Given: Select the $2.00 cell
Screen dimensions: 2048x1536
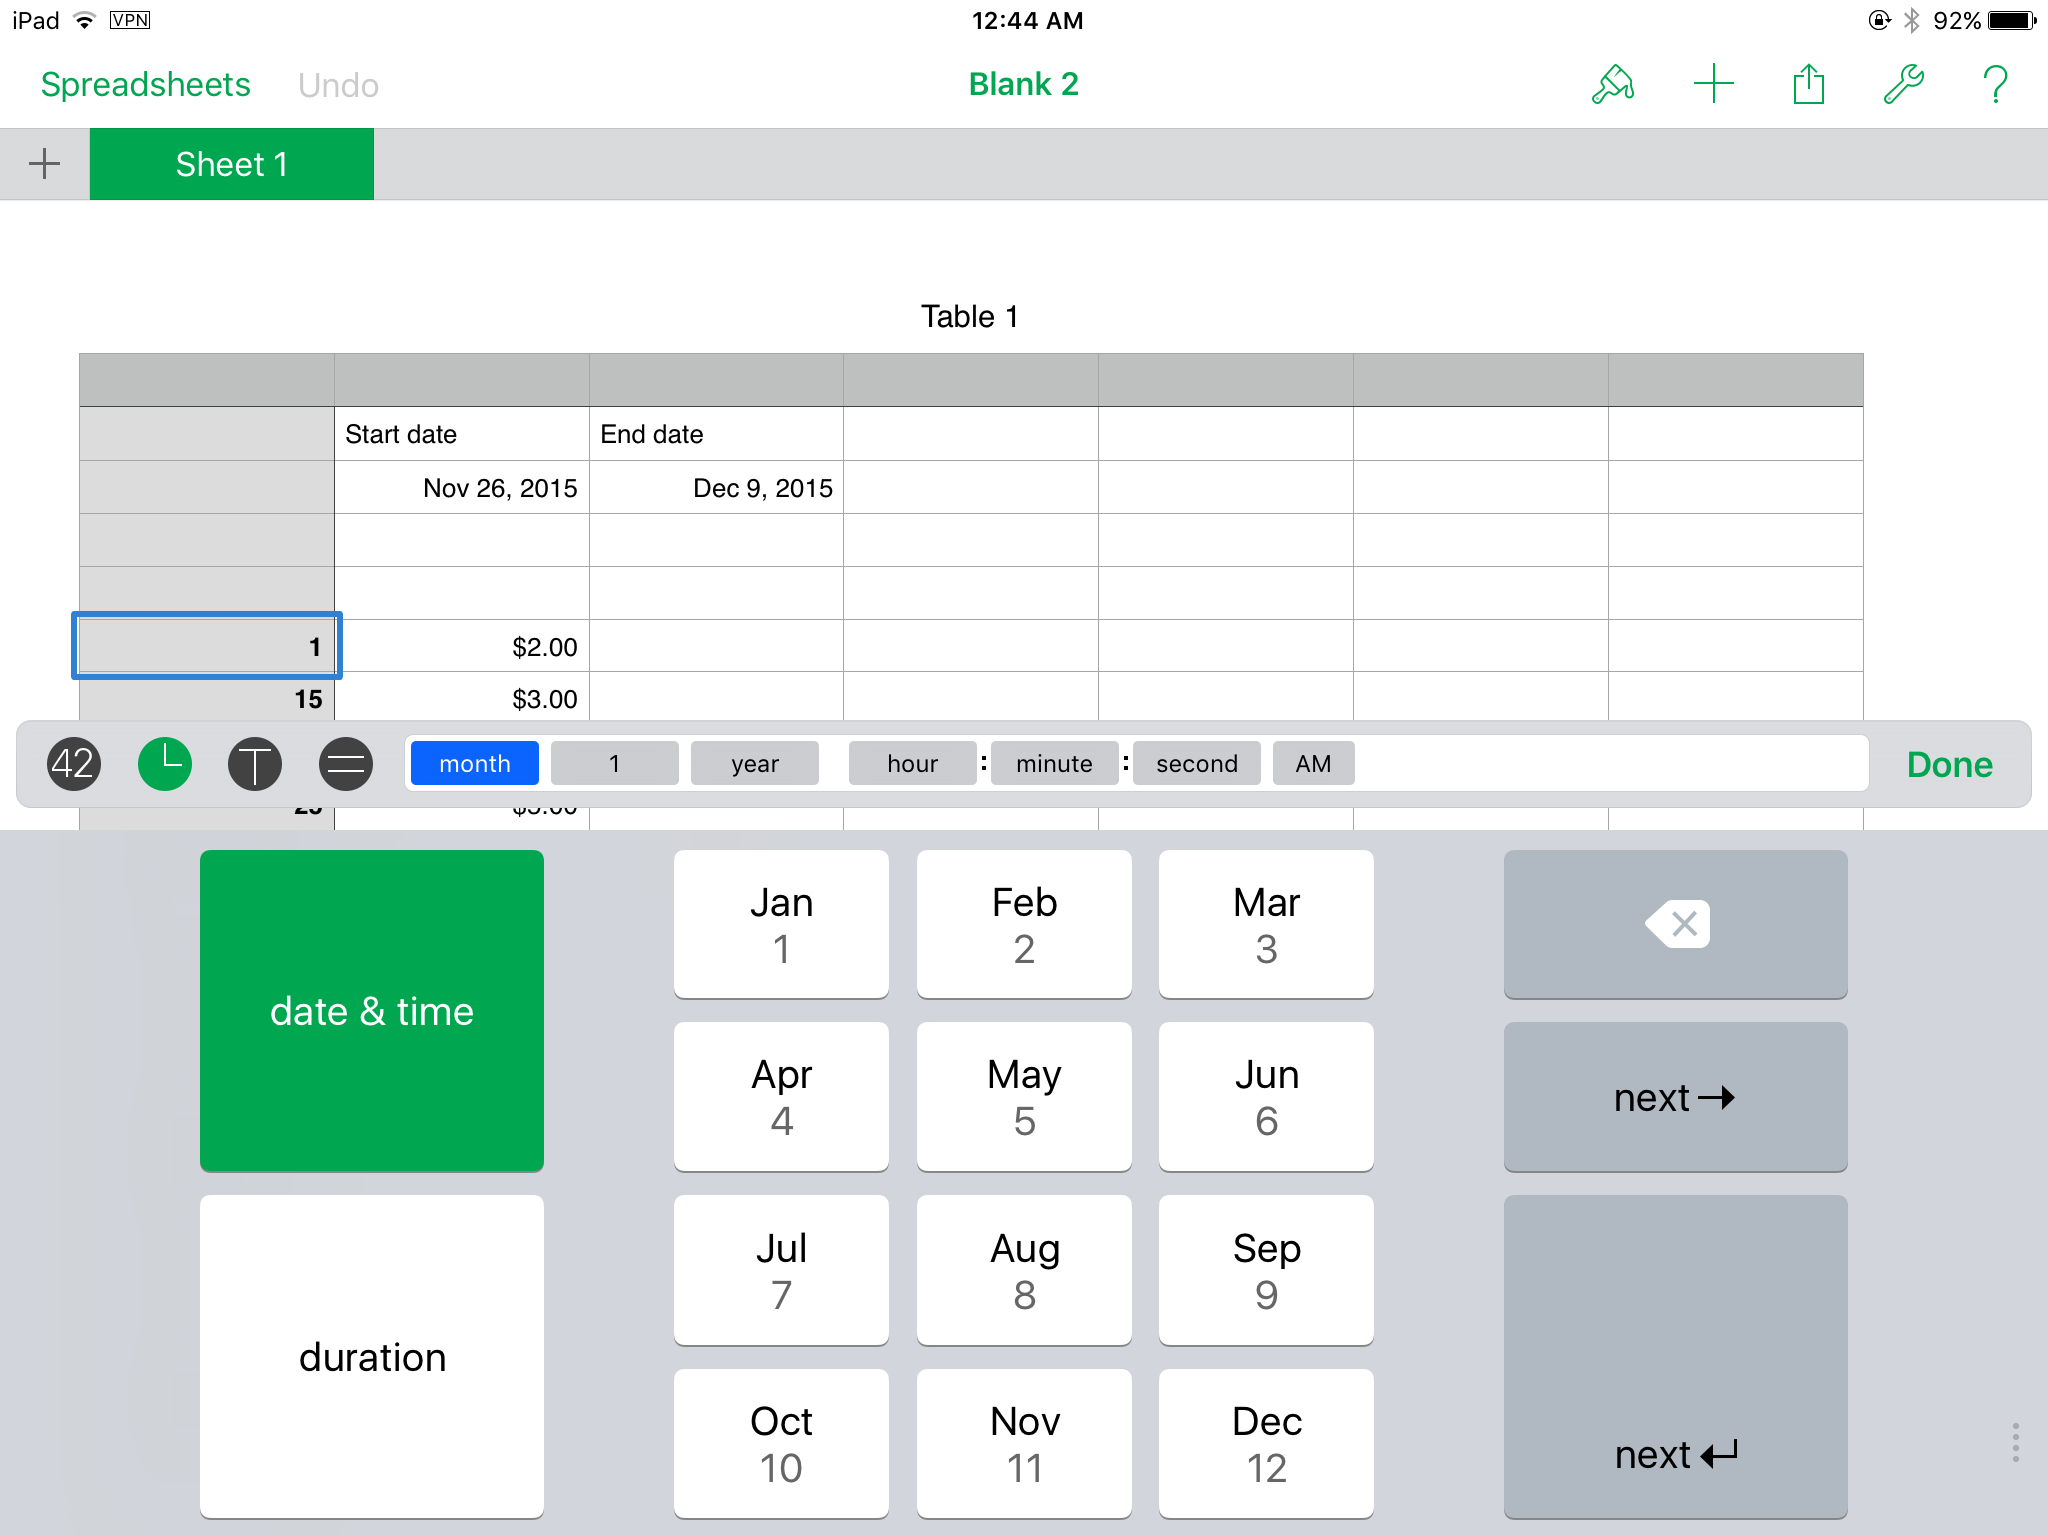Looking at the screenshot, I should (462, 646).
